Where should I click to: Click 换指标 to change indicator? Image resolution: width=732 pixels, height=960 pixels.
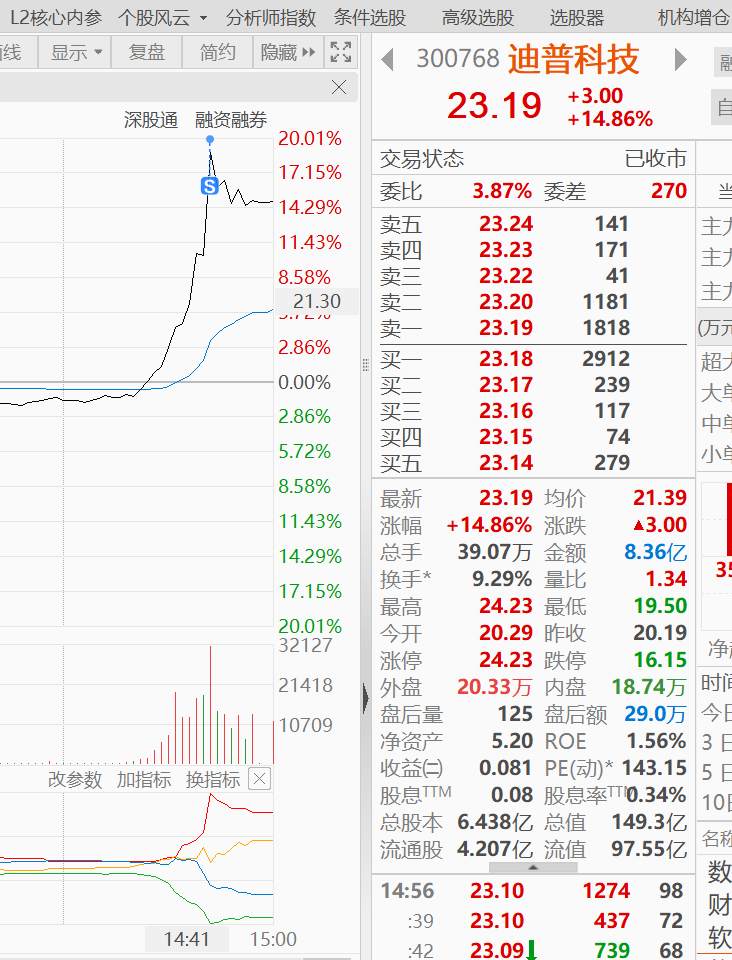(213, 779)
